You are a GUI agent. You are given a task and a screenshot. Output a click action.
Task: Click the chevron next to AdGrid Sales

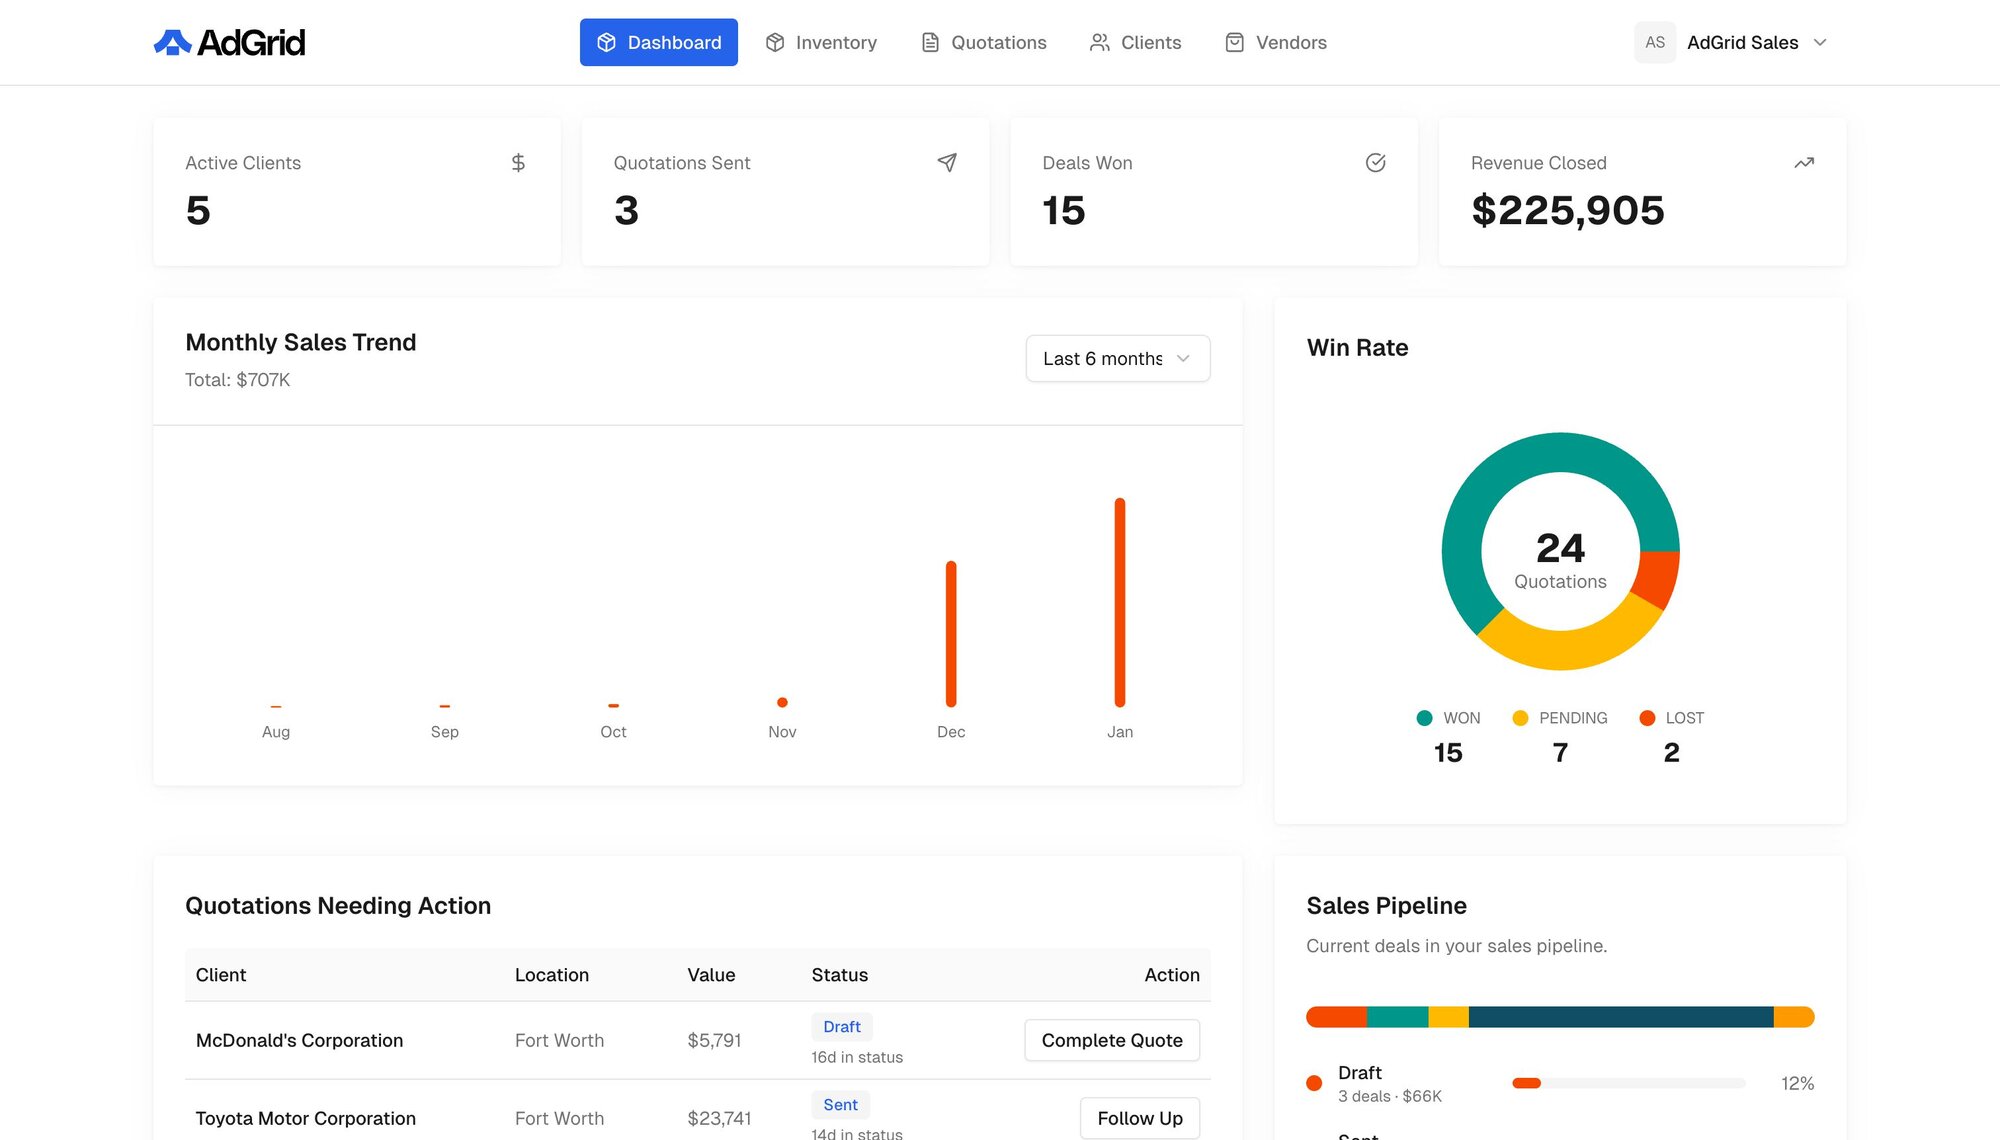click(x=1820, y=42)
